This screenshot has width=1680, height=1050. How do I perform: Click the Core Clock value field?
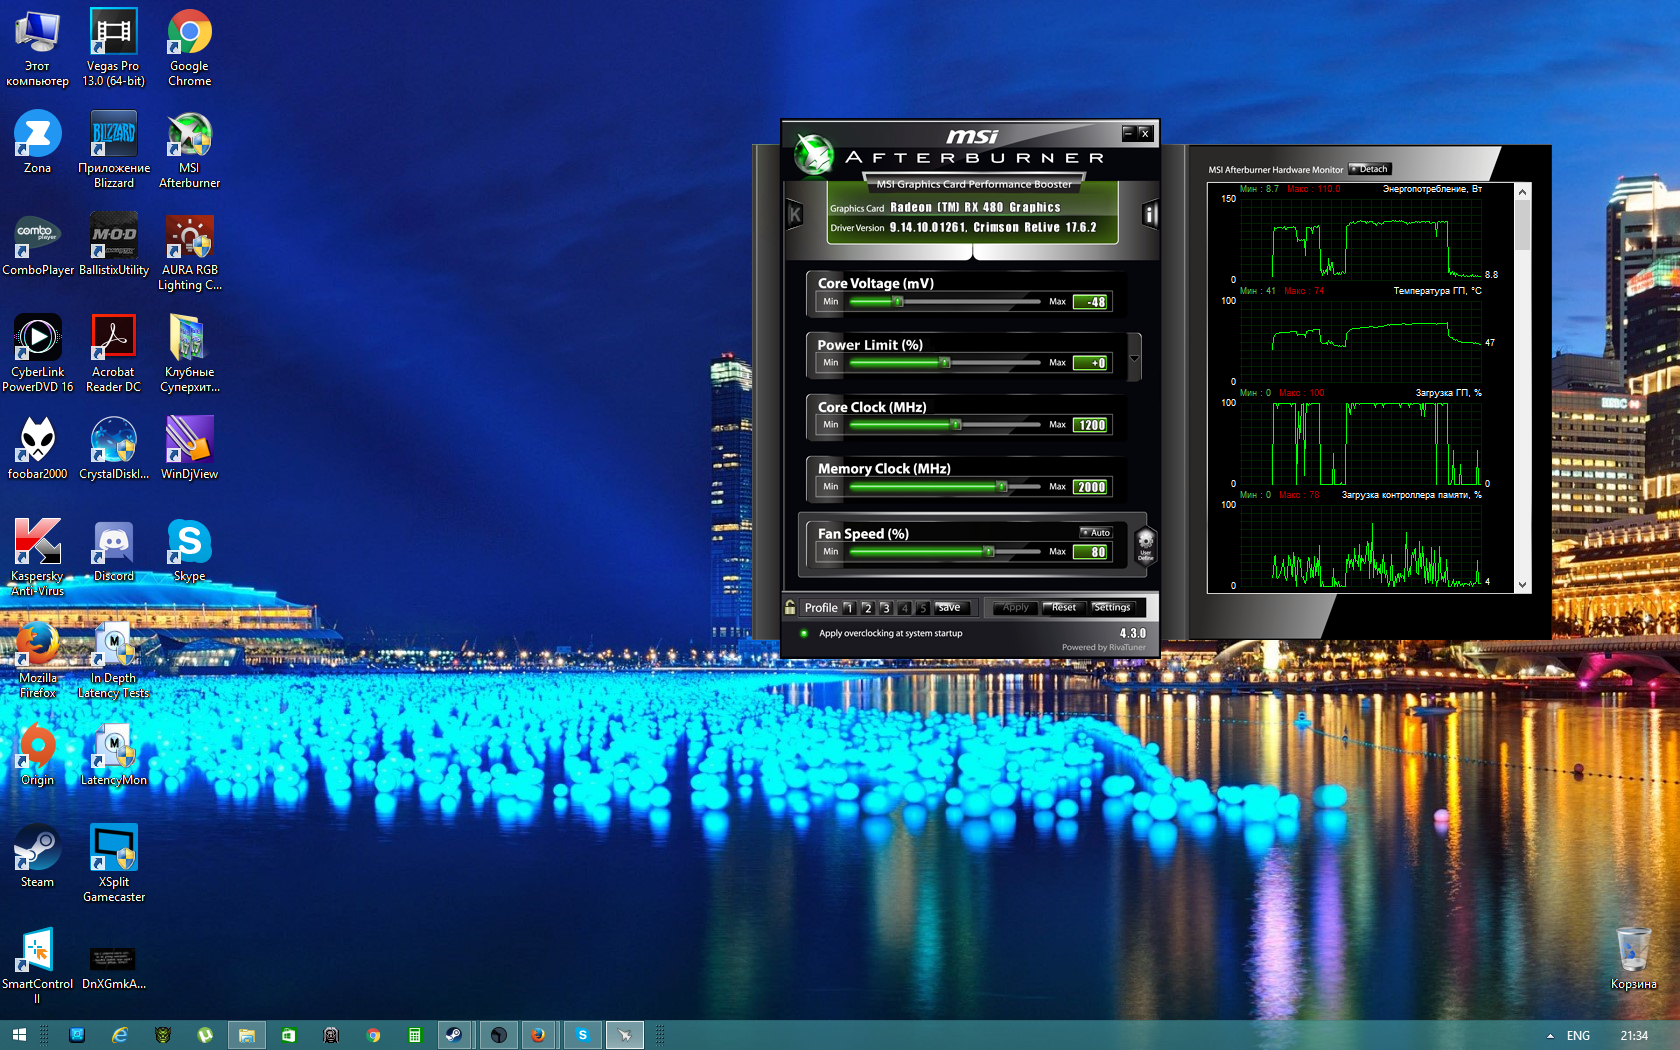click(x=1090, y=425)
